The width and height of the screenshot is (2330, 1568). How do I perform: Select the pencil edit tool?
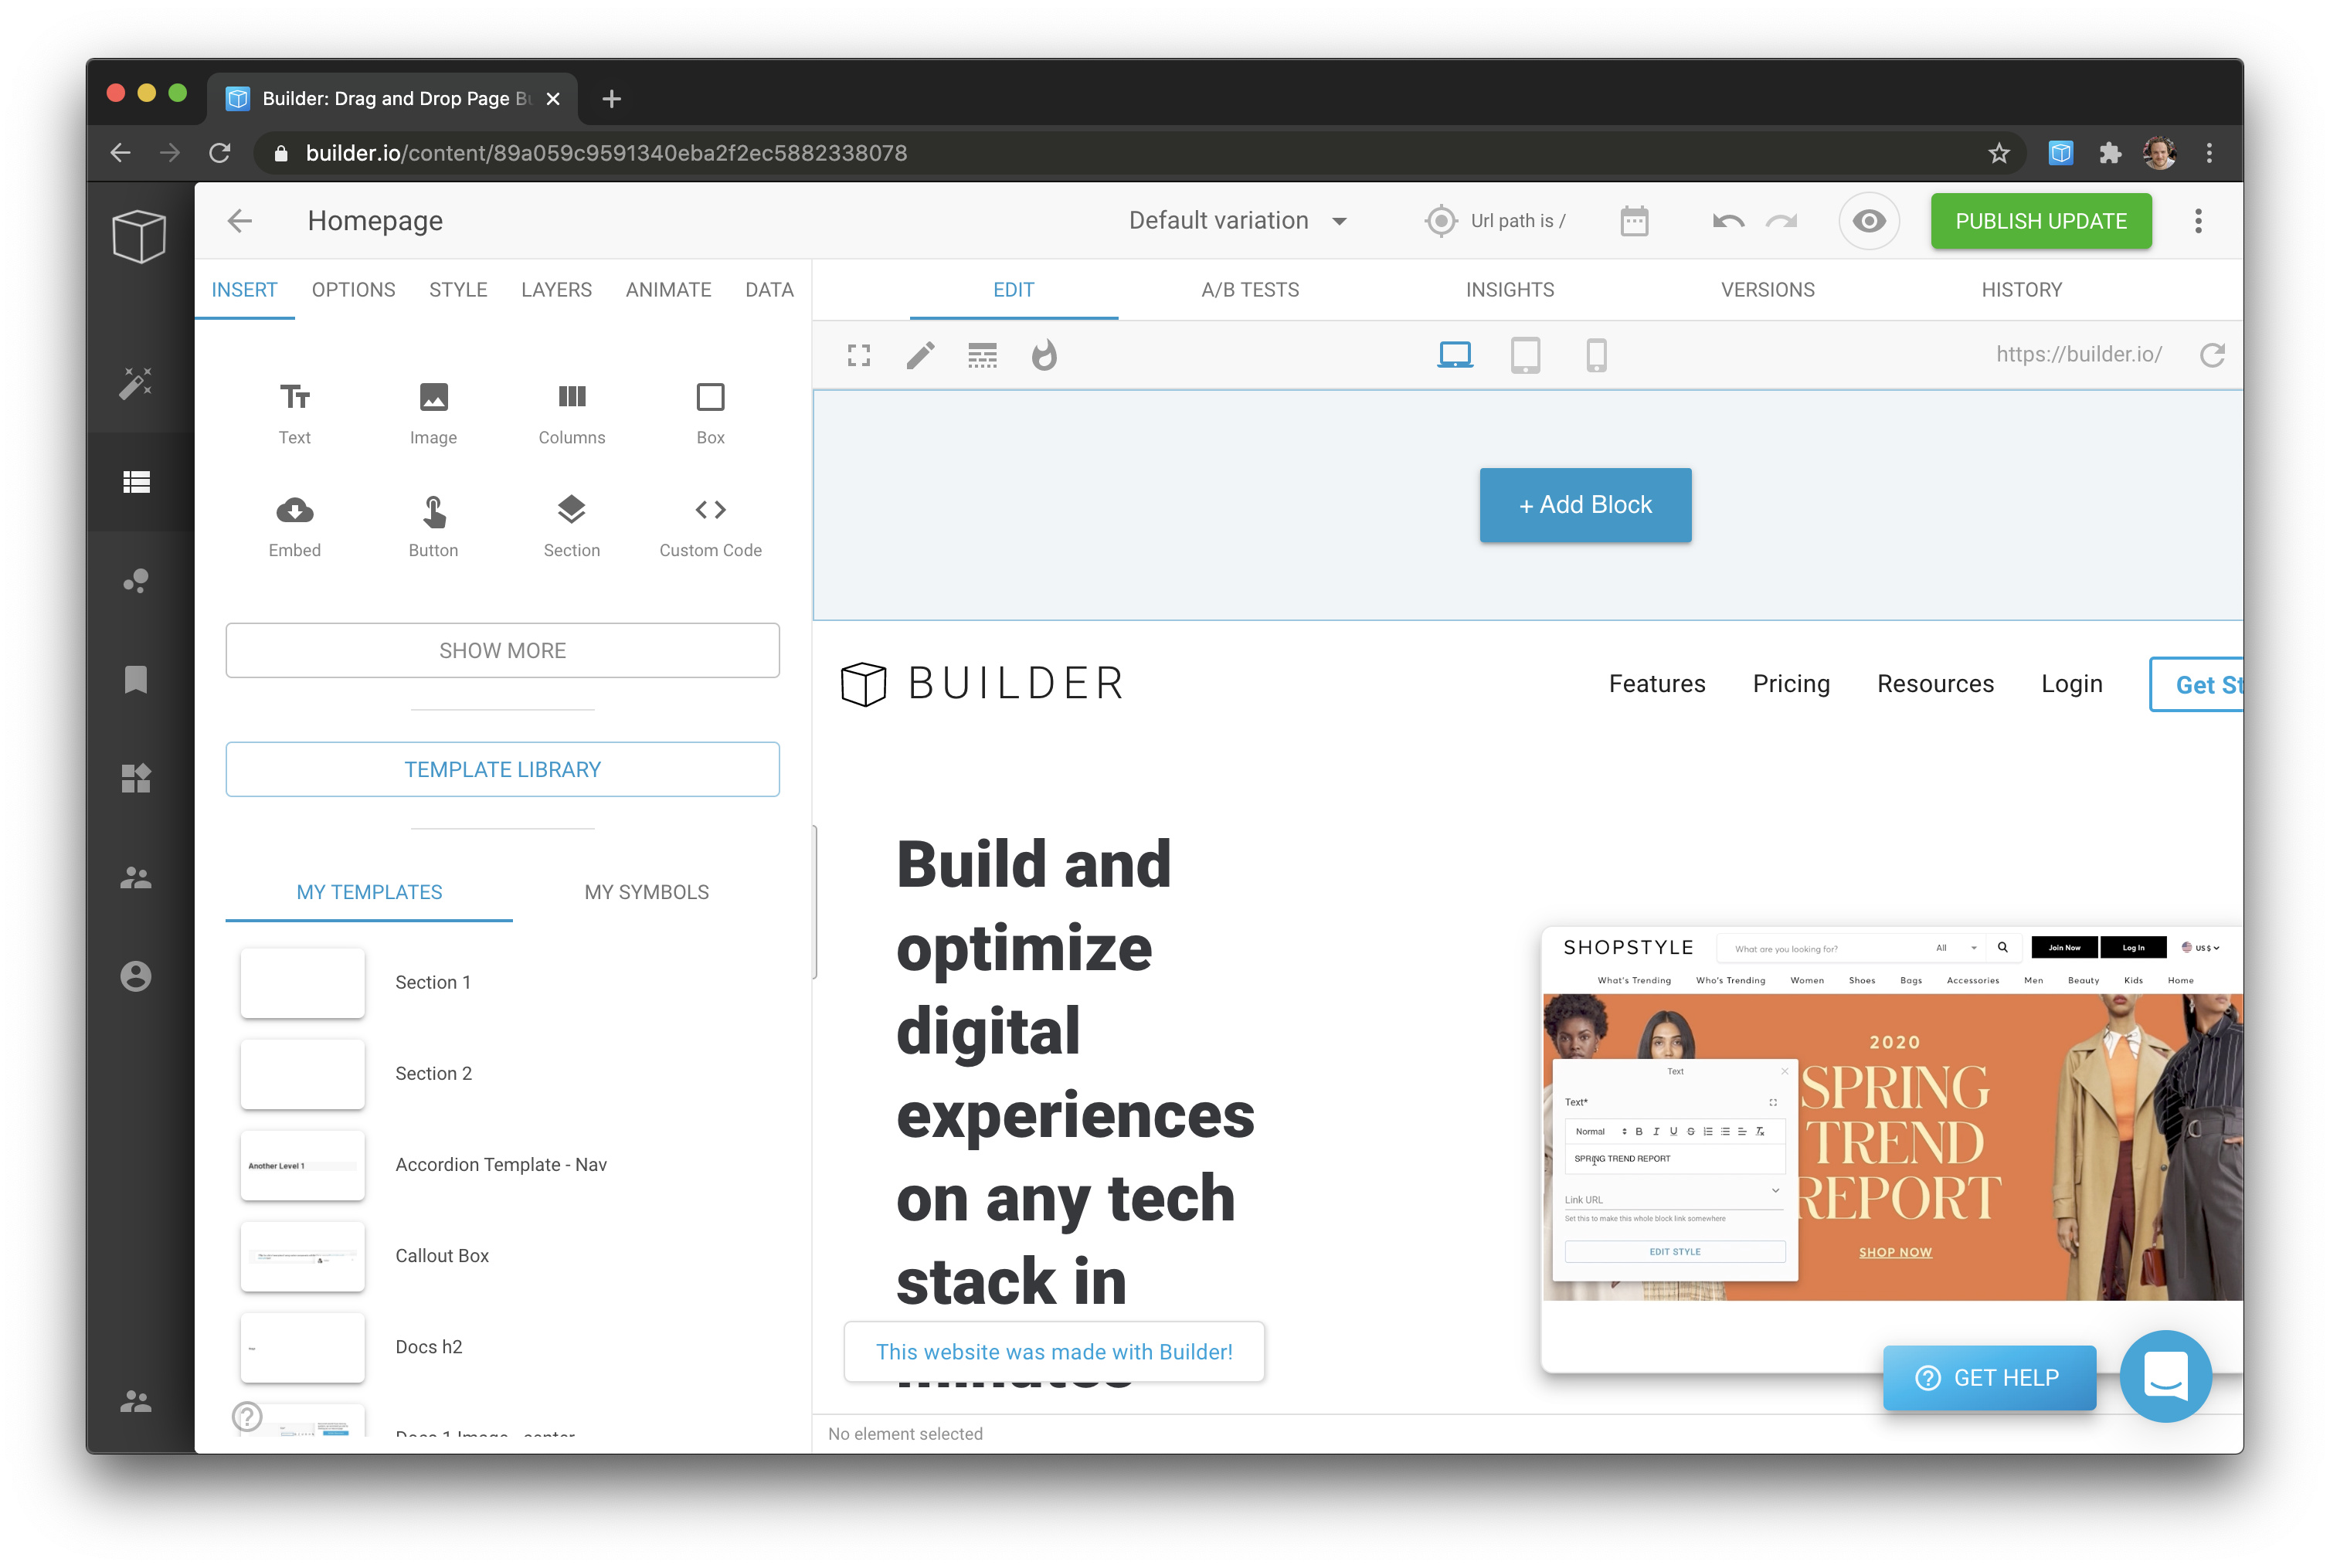tap(921, 355)
